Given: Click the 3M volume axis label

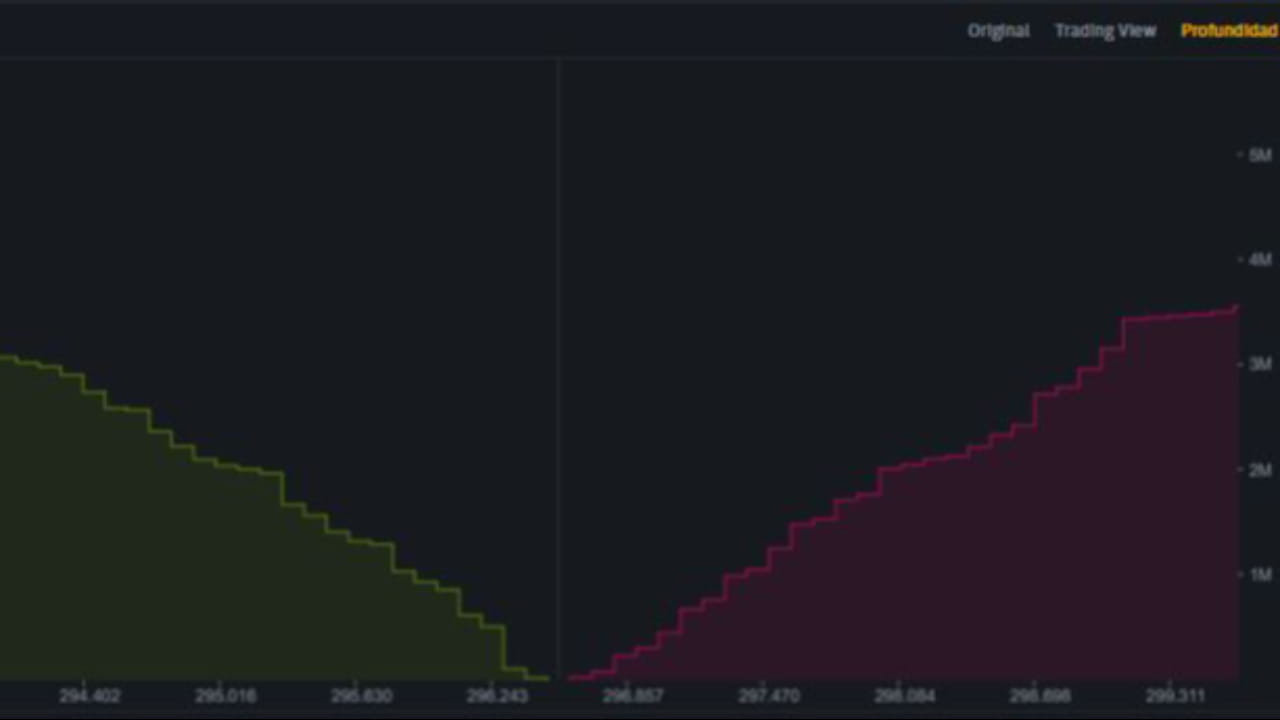Looking at the screenshot, I should [1254, 364].
